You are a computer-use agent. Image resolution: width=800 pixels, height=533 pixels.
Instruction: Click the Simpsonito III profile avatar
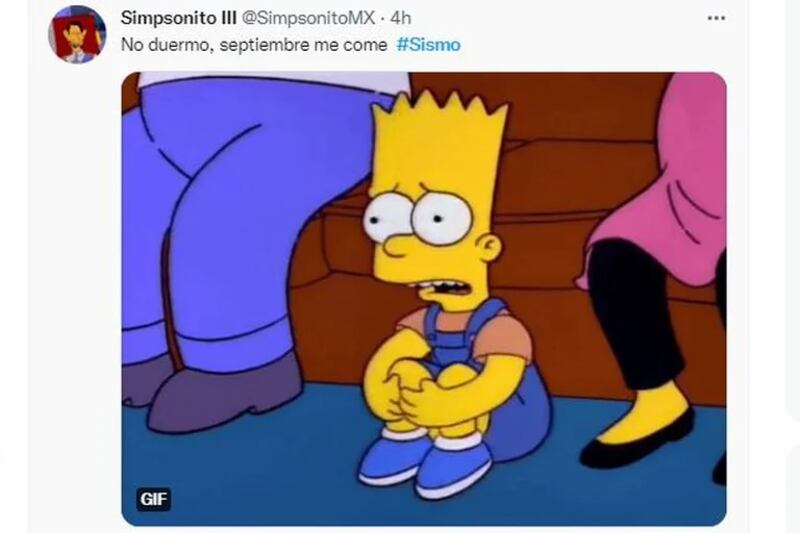click(77, 35)
